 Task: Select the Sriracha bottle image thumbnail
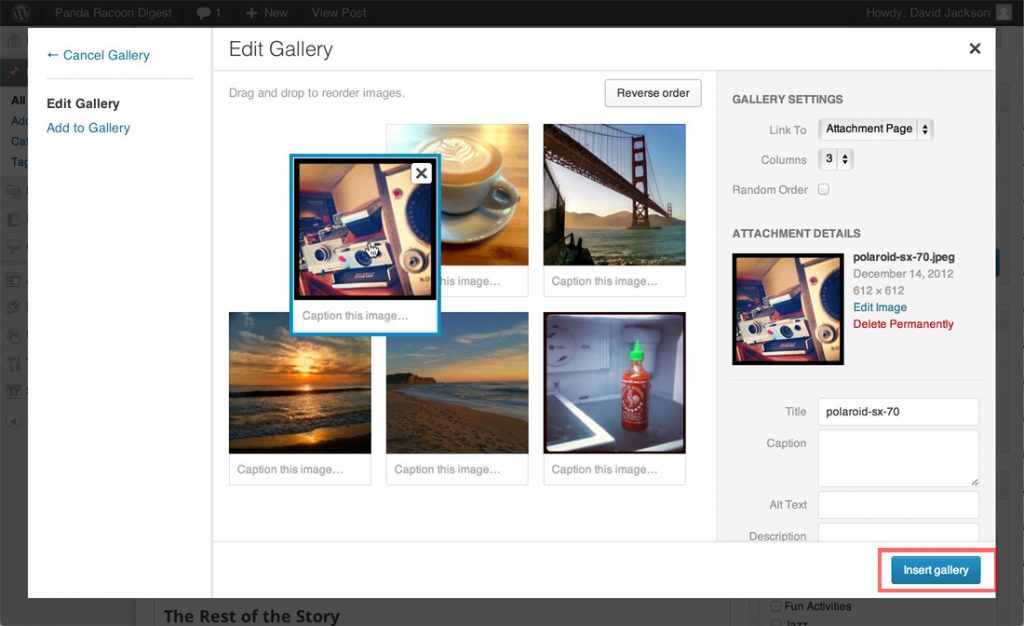click(x=613, y=382)
